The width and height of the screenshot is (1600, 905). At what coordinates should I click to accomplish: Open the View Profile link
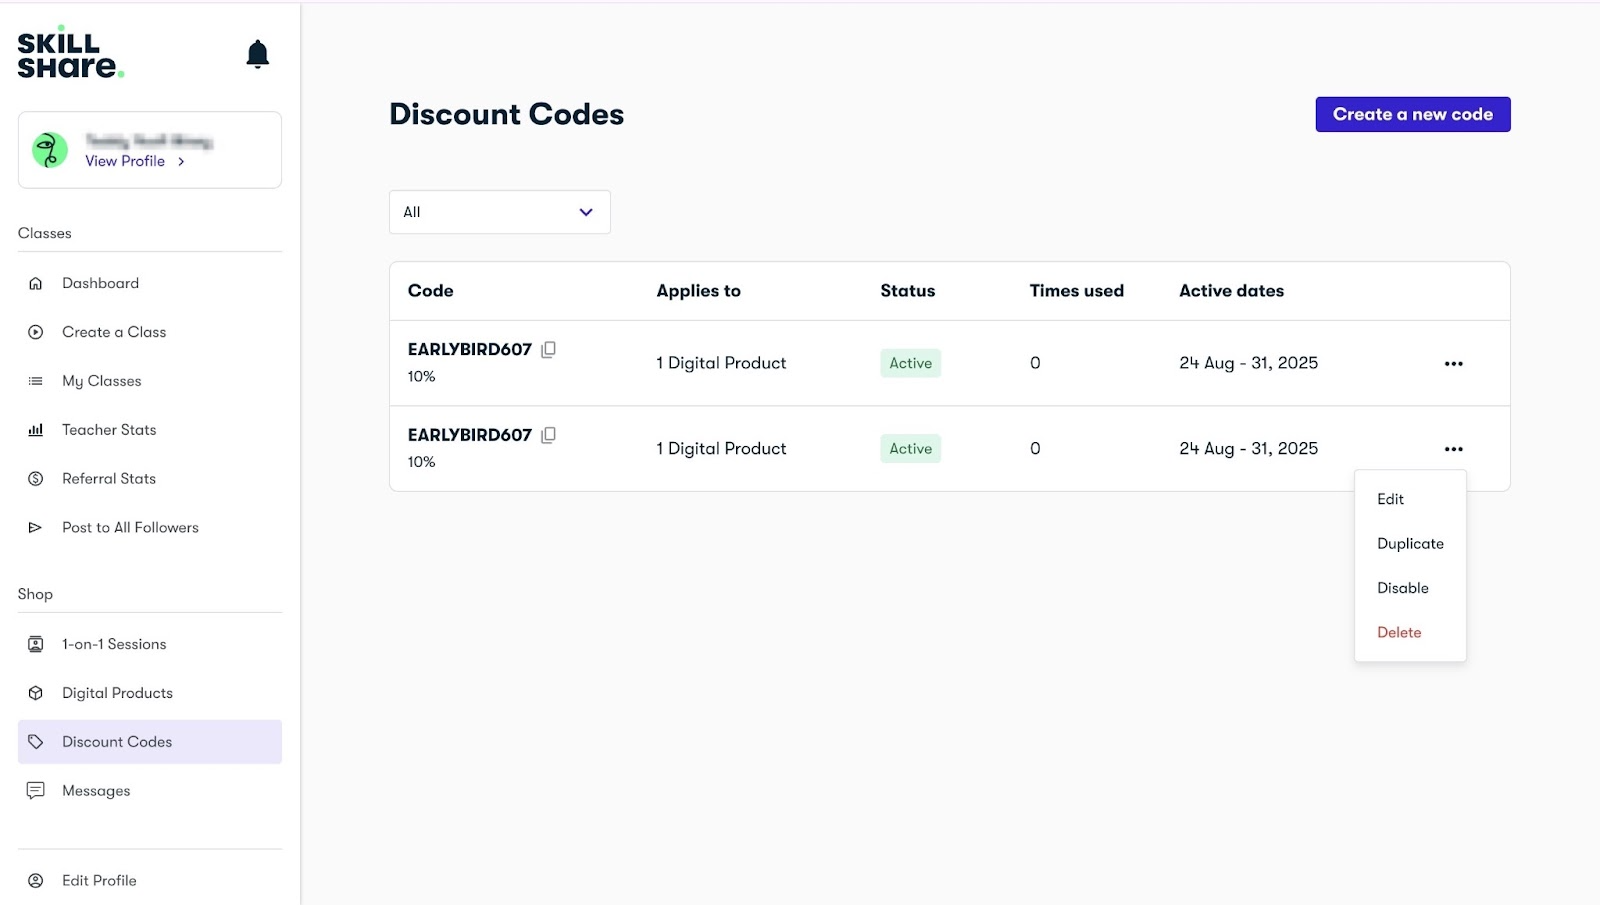click(135, 161)
